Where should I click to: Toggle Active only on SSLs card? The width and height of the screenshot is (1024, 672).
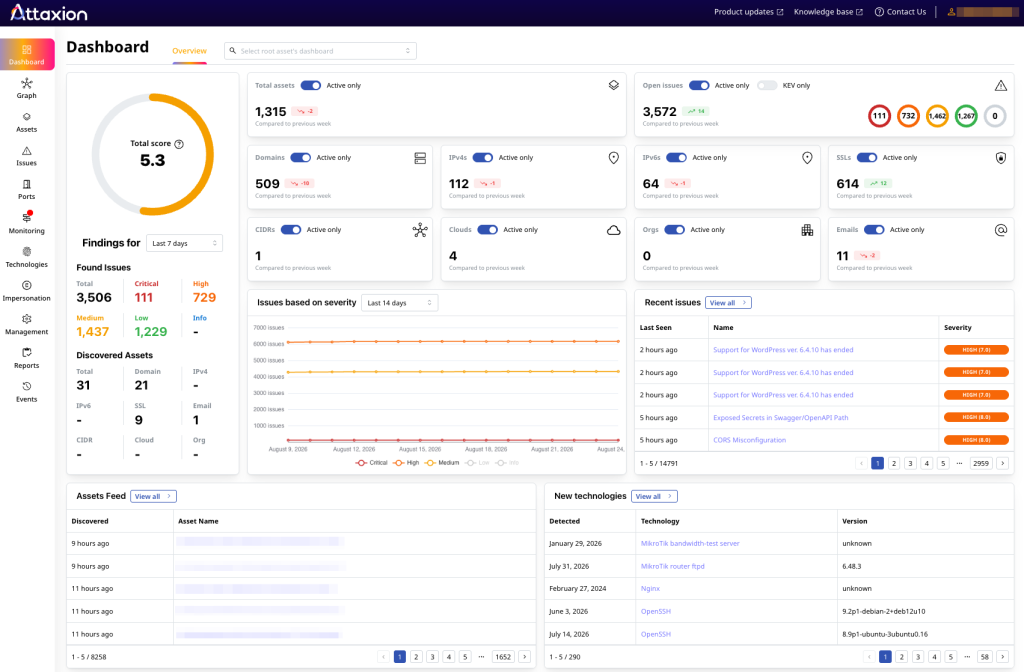tap(867, 157)
